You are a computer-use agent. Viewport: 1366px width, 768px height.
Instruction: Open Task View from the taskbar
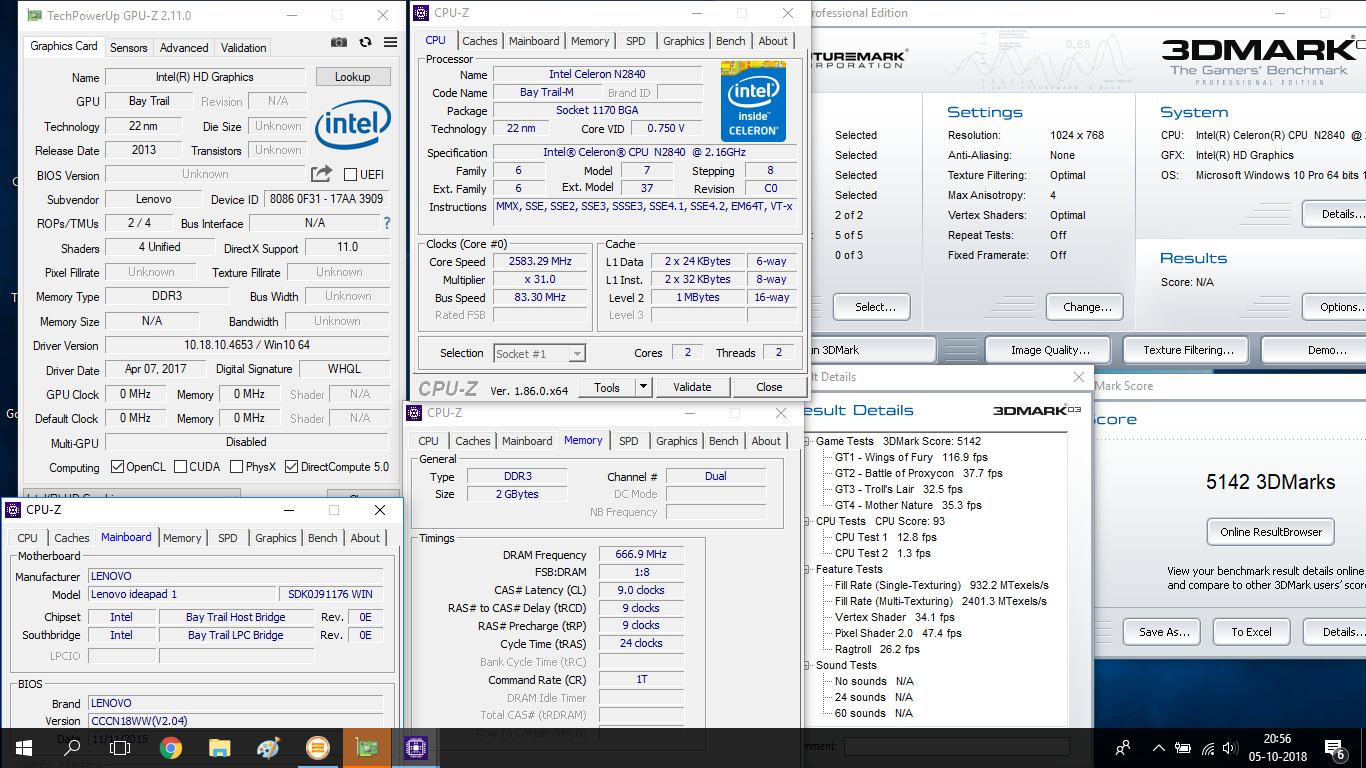click(120, 748)
